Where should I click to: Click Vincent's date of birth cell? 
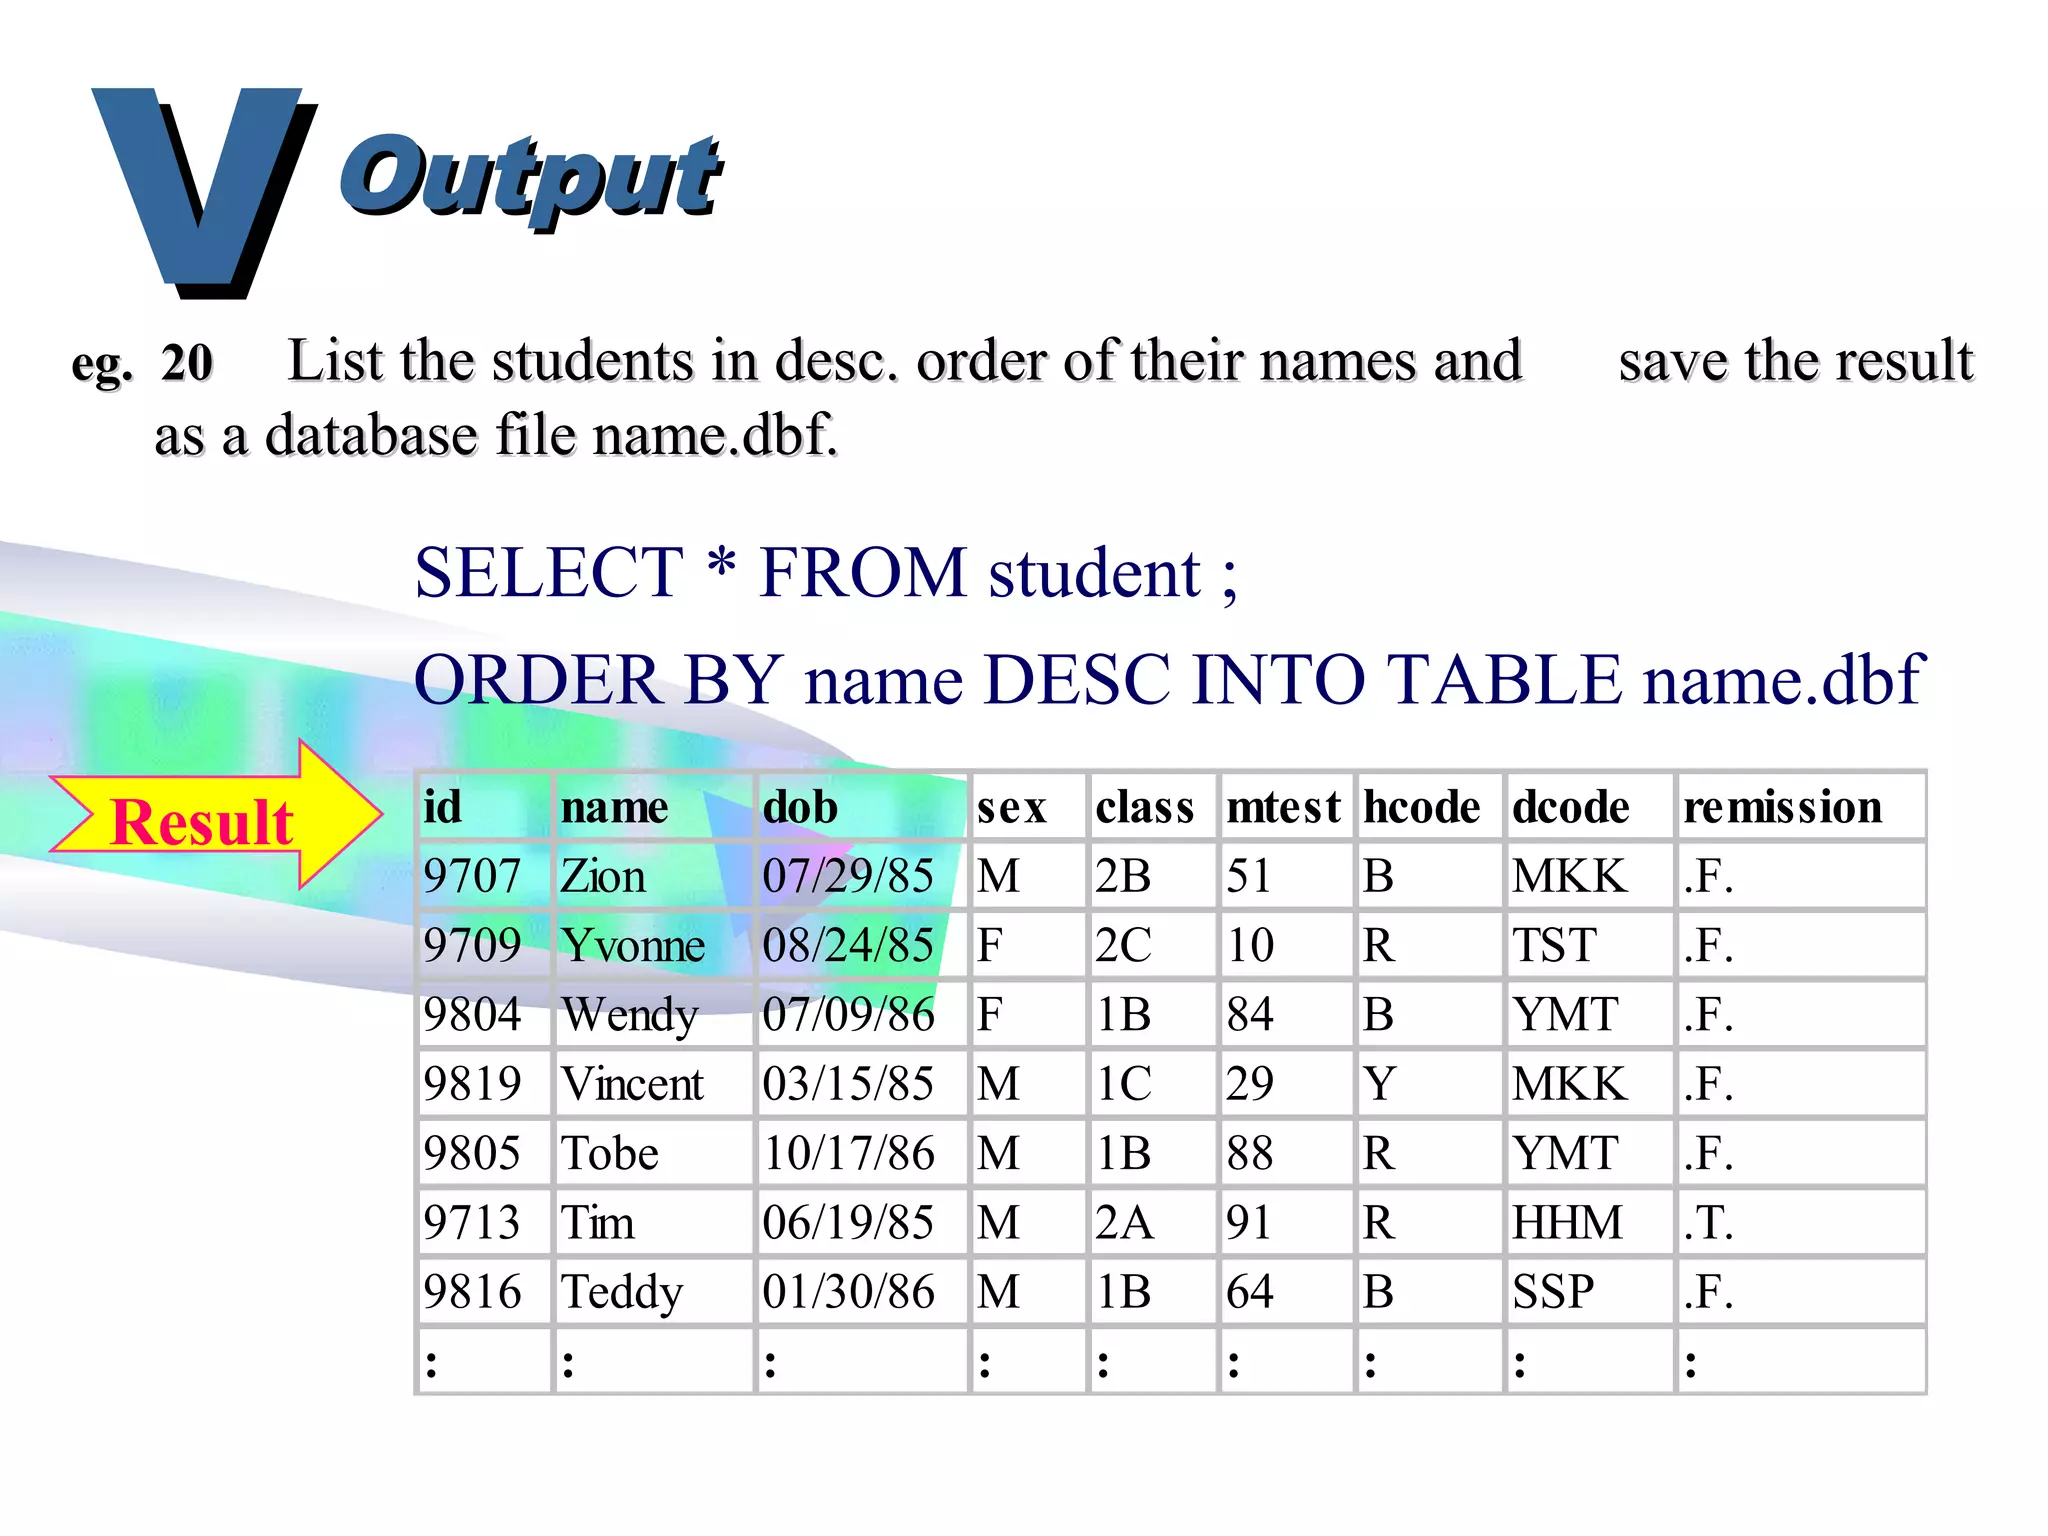pyautogui.click(x=848, y=1084)
